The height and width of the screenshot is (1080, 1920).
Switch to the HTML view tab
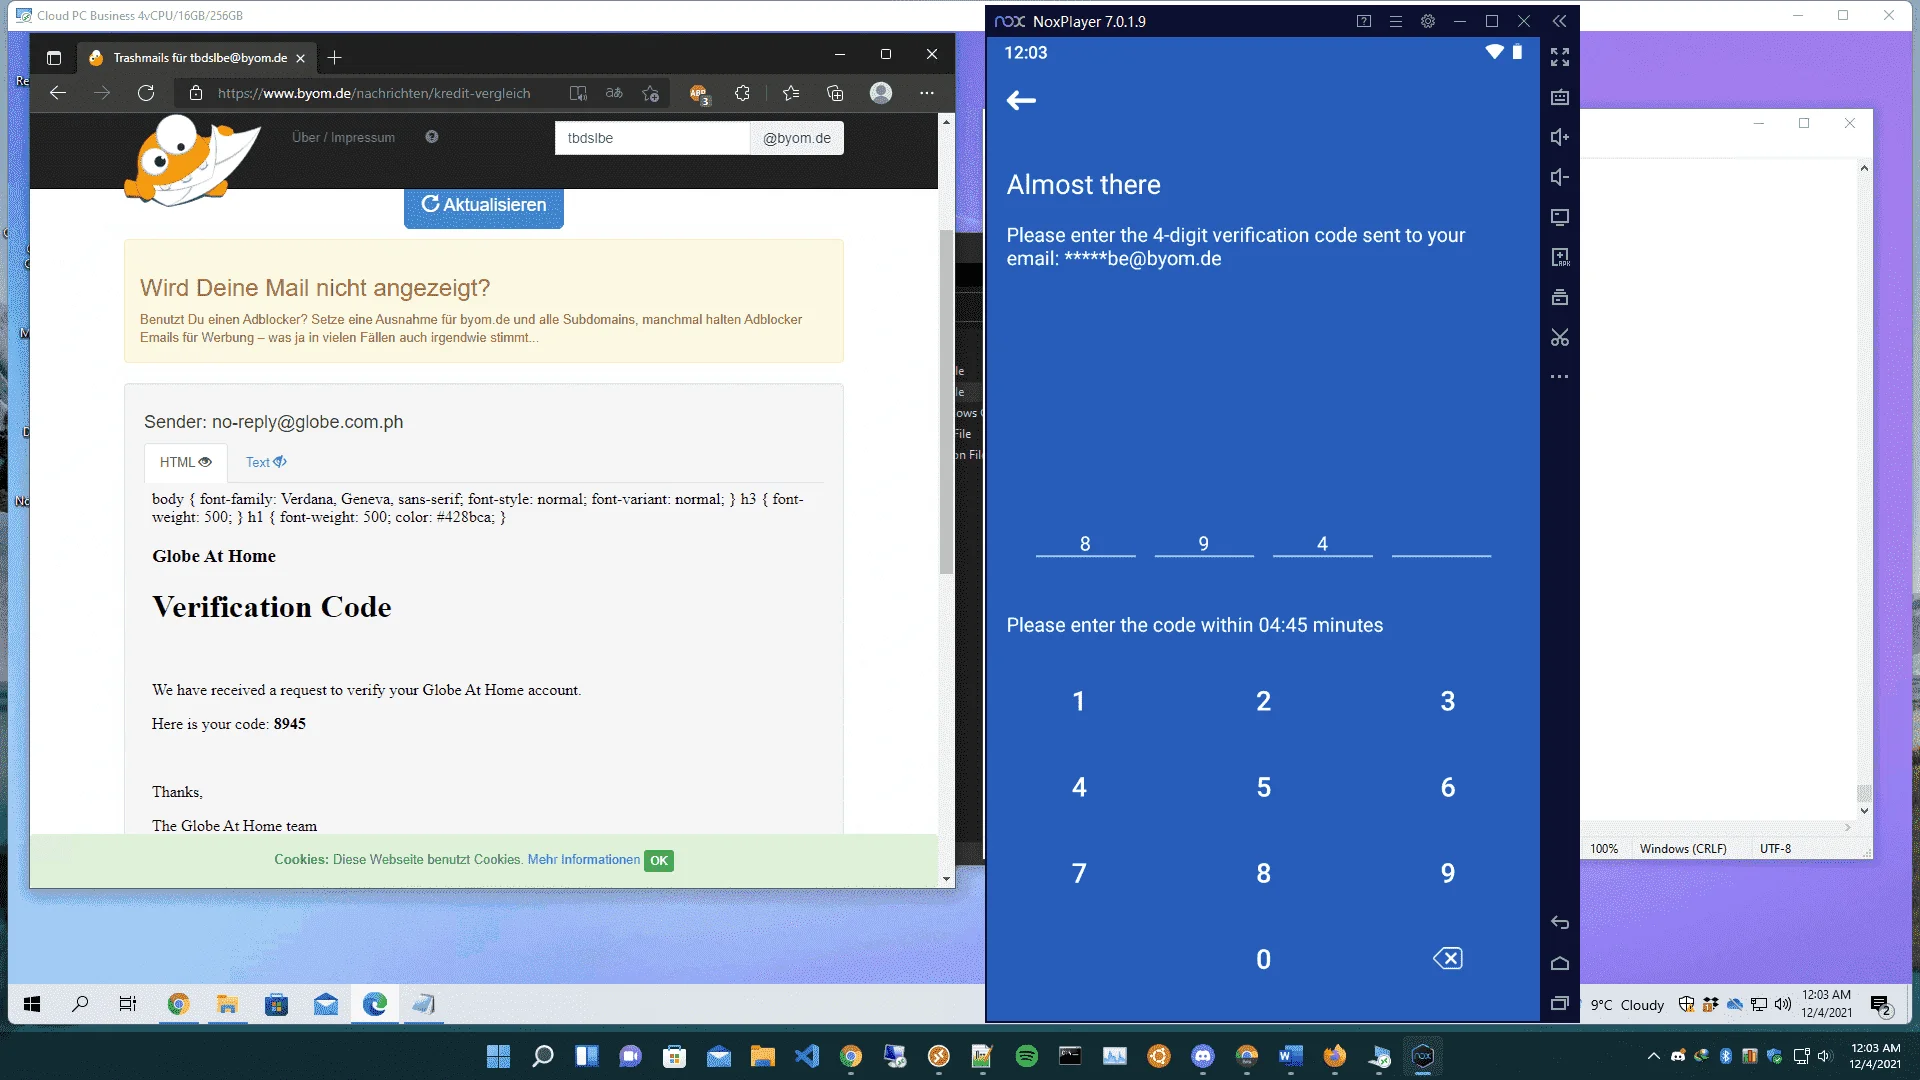click(x=186, y=462)
